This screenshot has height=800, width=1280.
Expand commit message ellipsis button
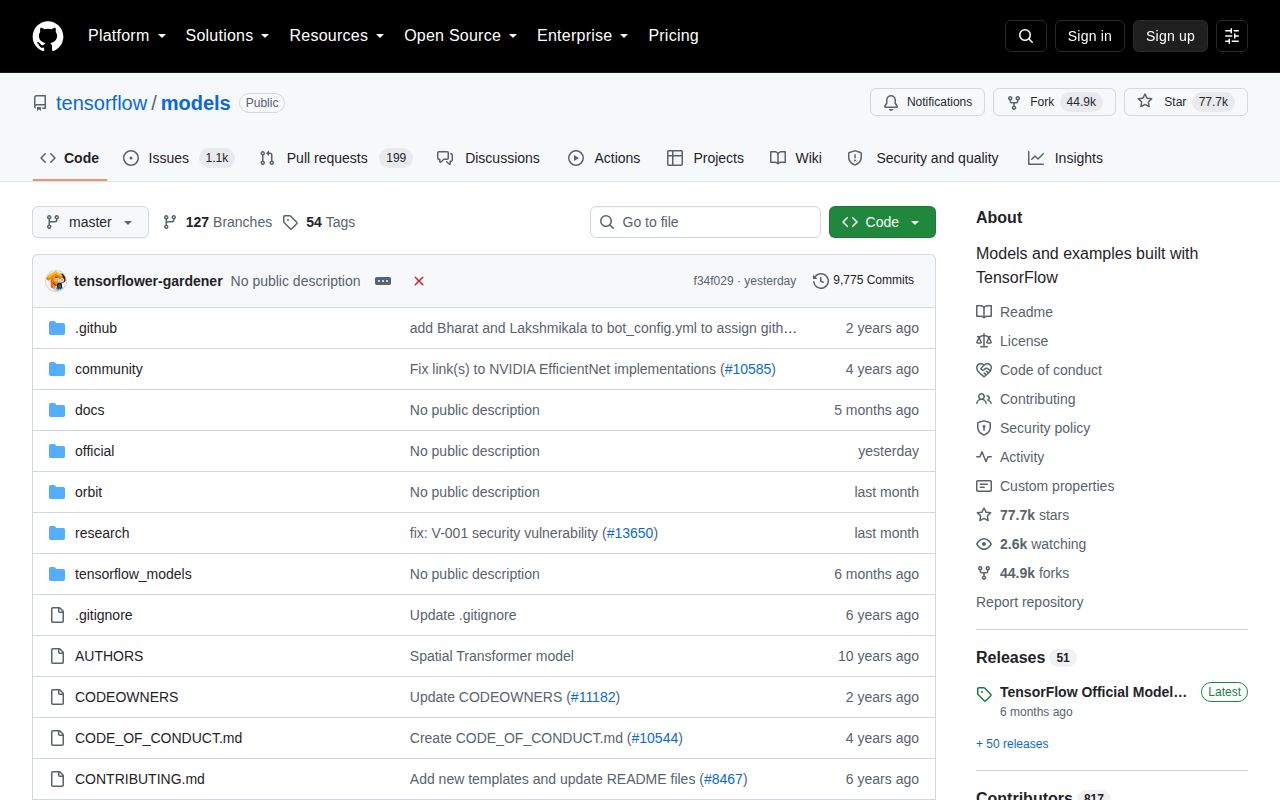pos(383,281)
